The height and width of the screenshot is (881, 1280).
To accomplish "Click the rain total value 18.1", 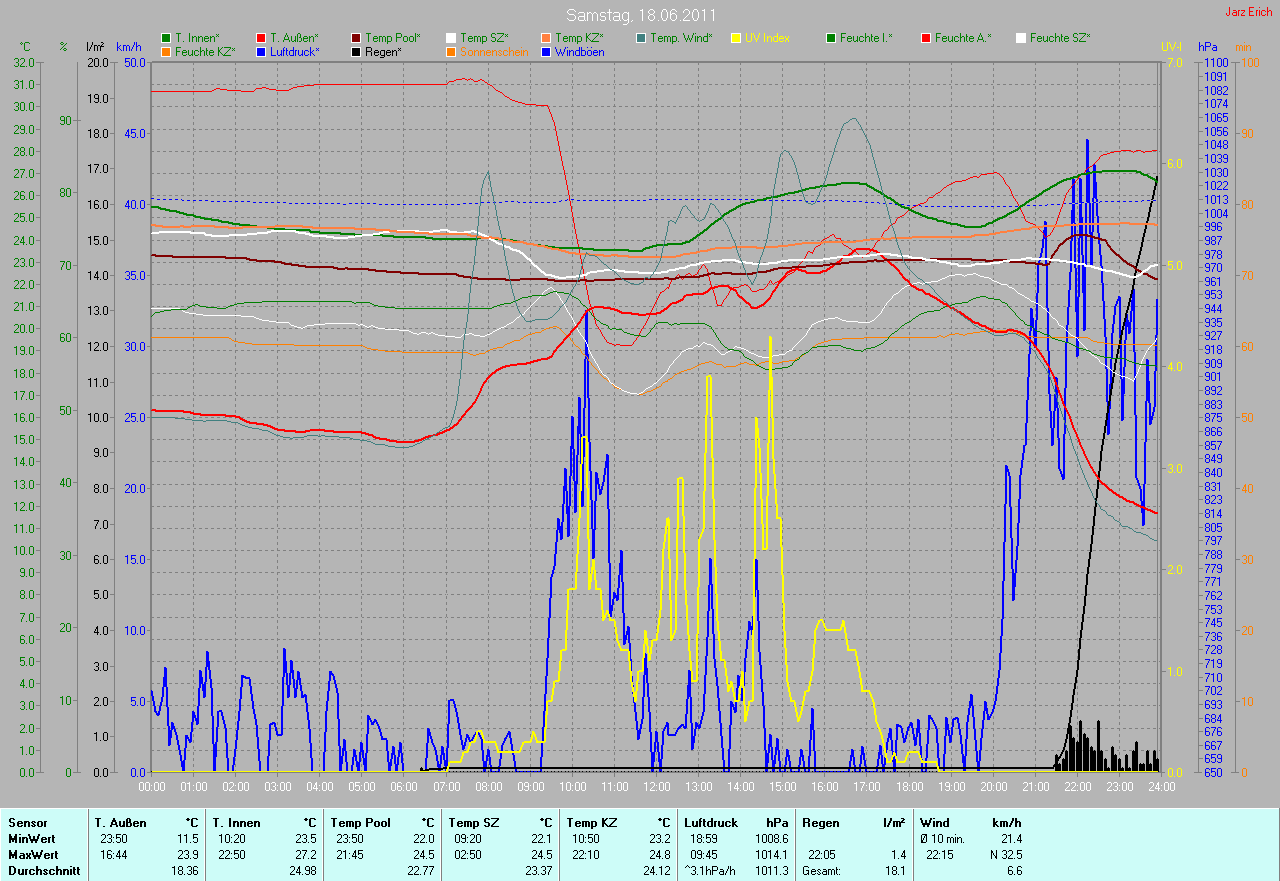I will [896, 871].
